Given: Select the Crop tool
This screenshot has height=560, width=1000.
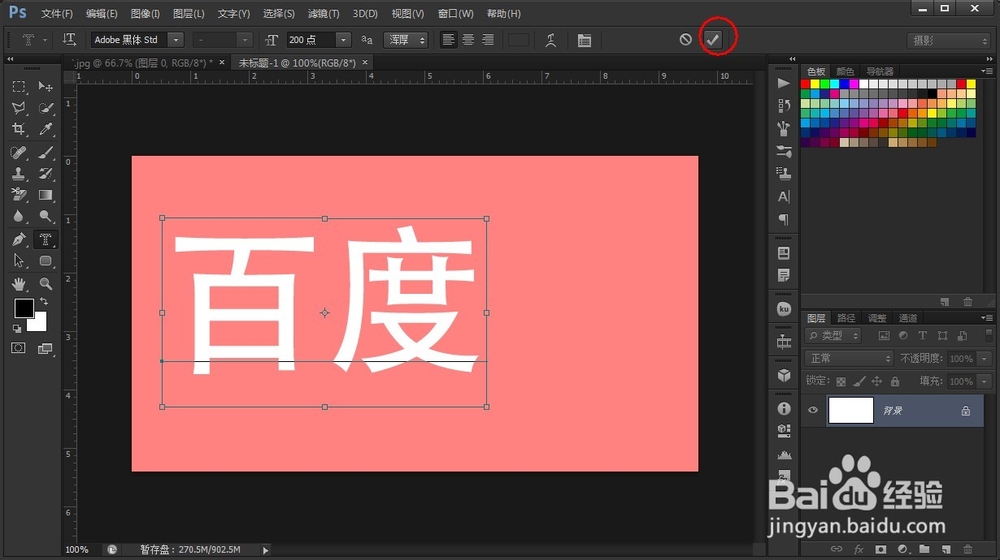Looking at the screenshot, I should [x=18, y=129].
